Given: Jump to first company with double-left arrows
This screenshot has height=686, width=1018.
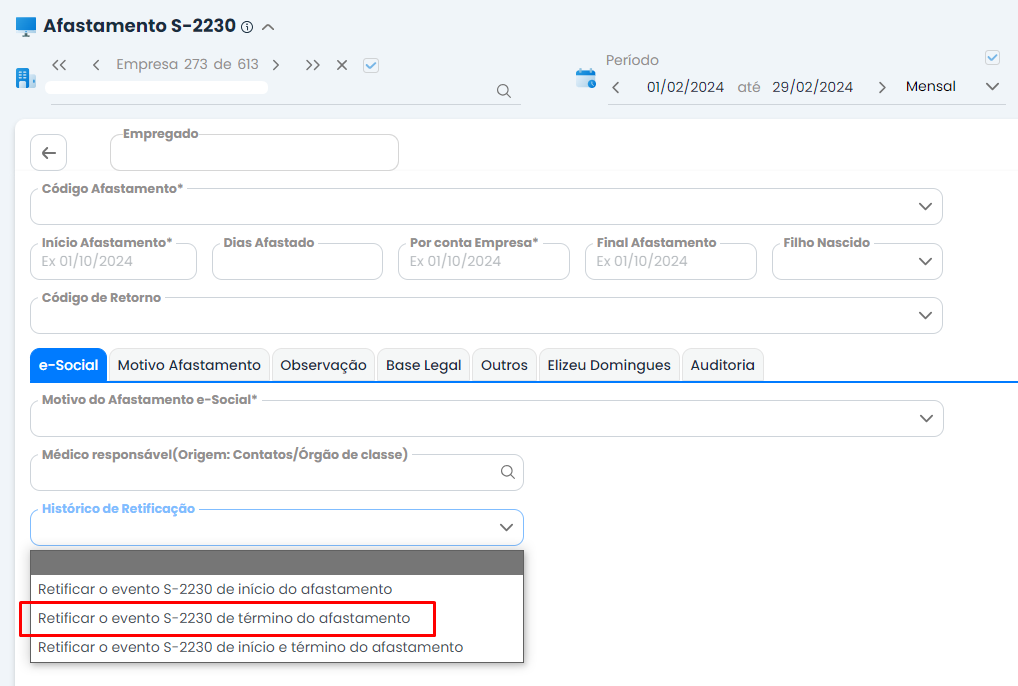Looking at the screenshot, I should (x=59, y=64).
